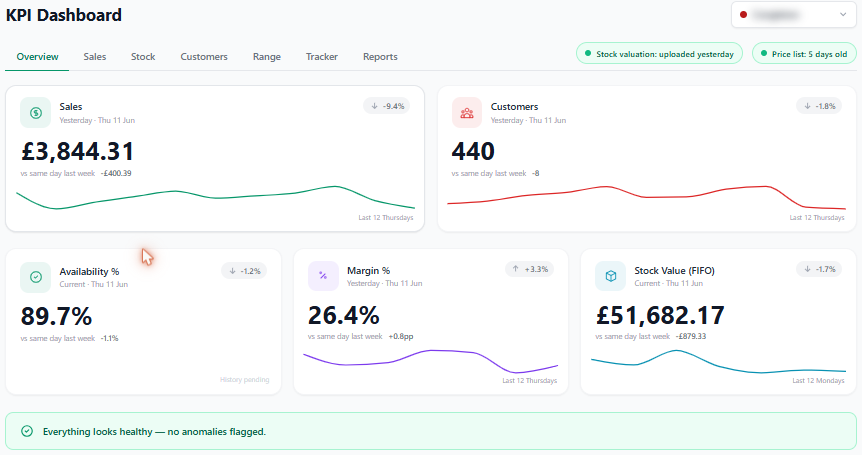Switch to the Sales tab
The height and width of the screenshot is (455, 862).
95,57
